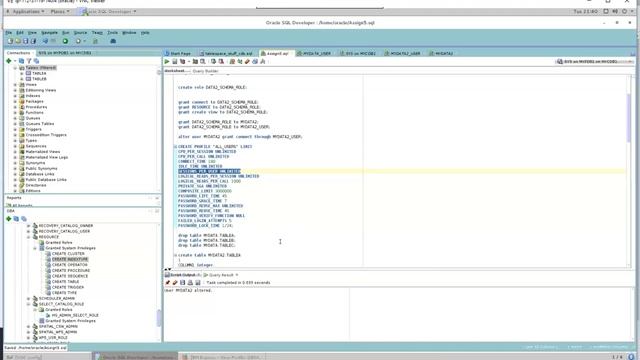Click the Run Script icon in worksheet toolbar
The width and height of the screenshot is (640, 360).
(x=175, y=62)
